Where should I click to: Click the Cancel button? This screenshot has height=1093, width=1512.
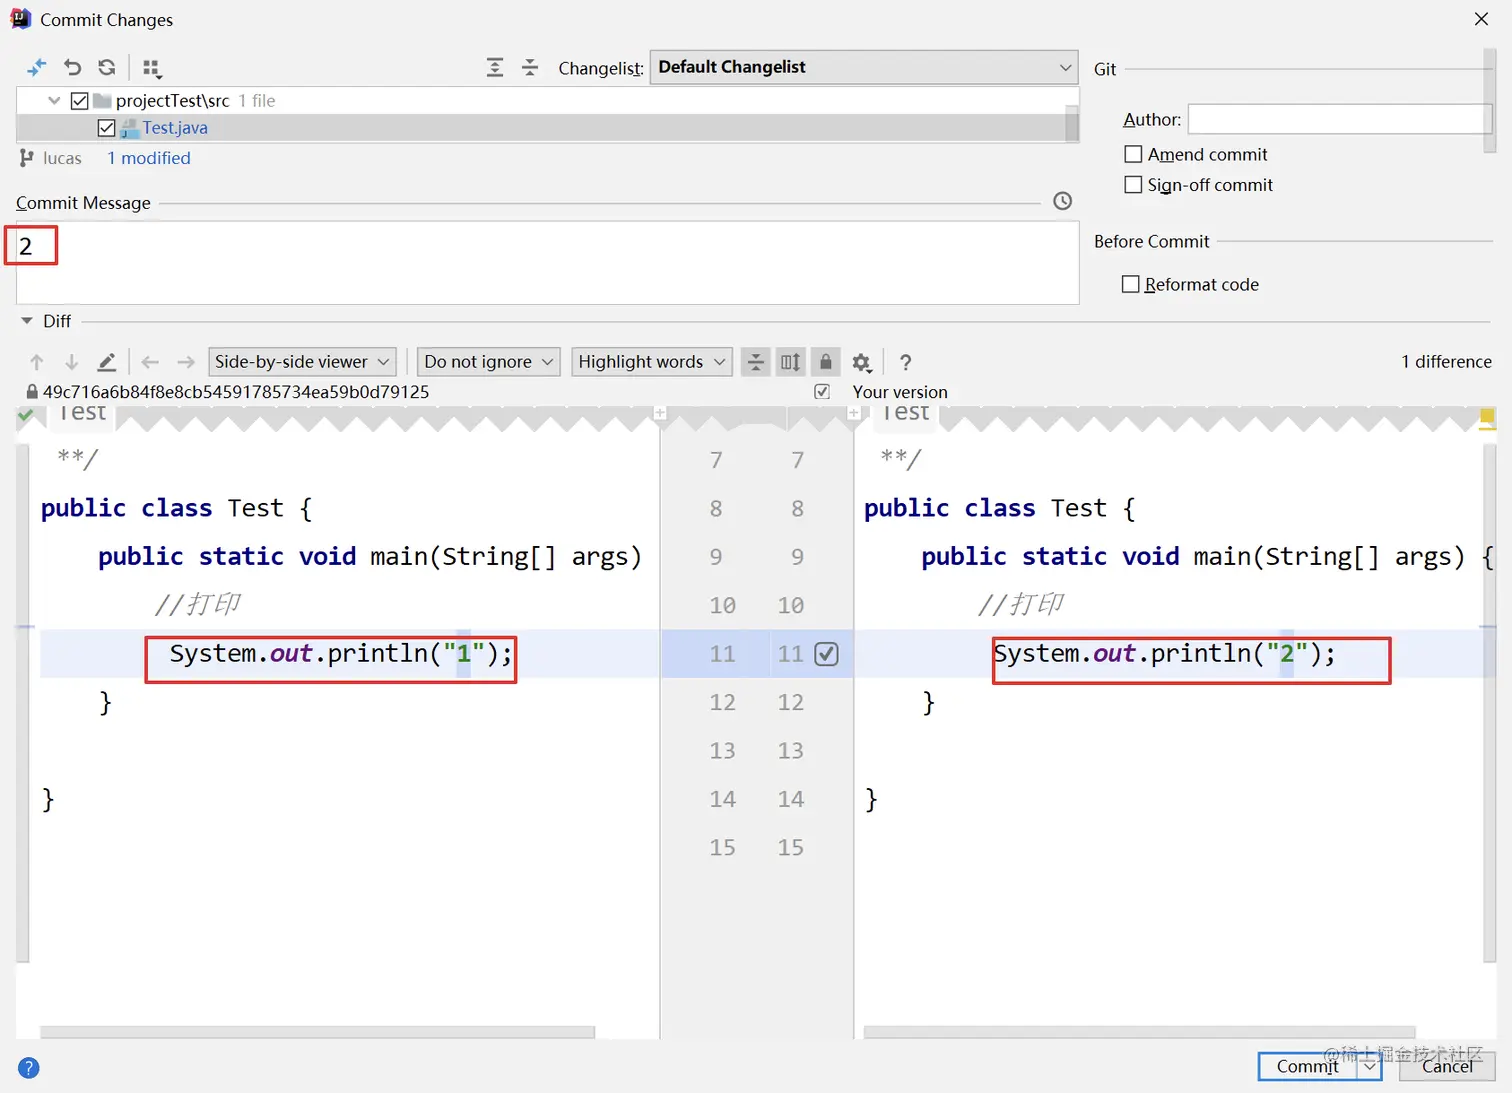click(x=1447, y=1067)
